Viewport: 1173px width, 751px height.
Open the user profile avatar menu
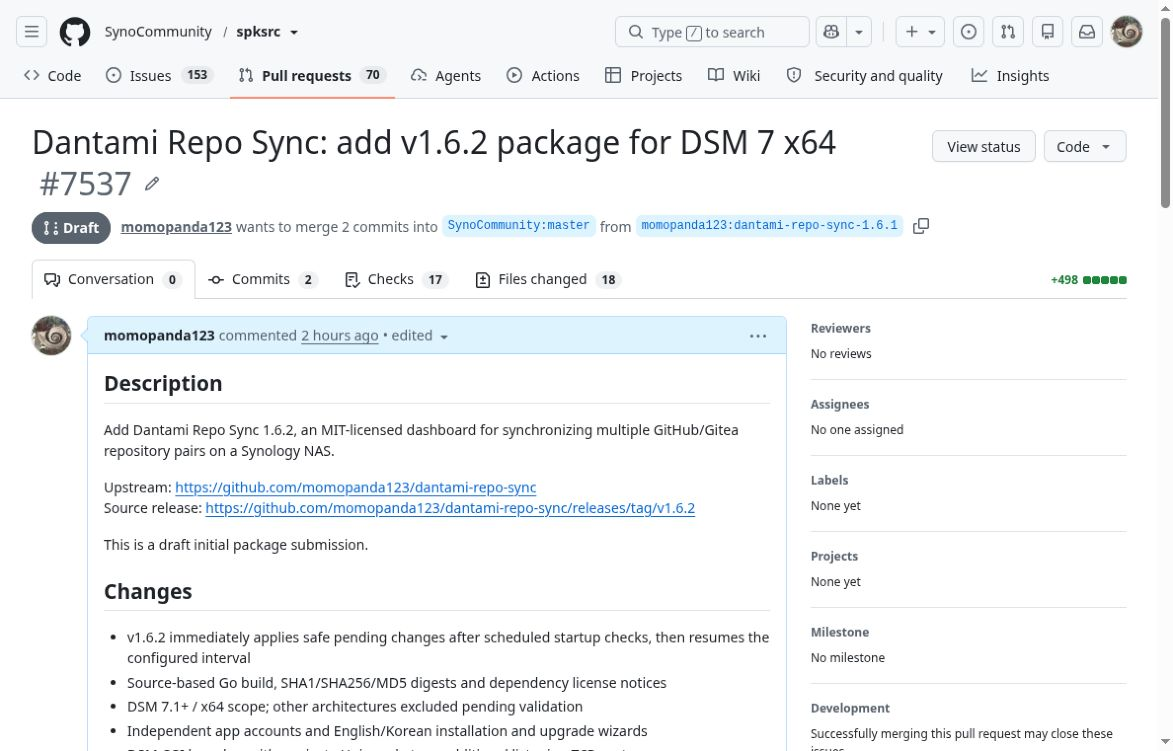pyautogui.click(x=1127, y=32)
